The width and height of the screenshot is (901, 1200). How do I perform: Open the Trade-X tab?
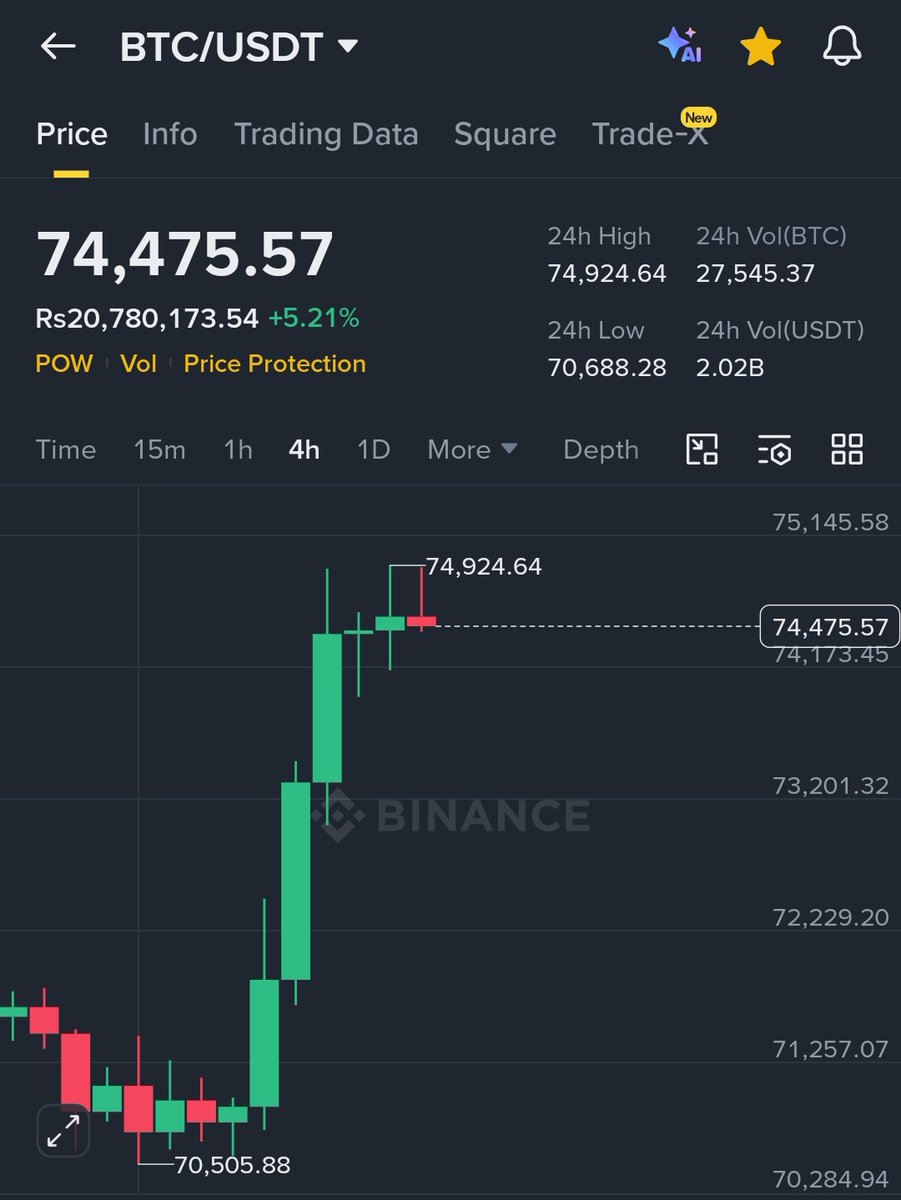coord(650,134)
